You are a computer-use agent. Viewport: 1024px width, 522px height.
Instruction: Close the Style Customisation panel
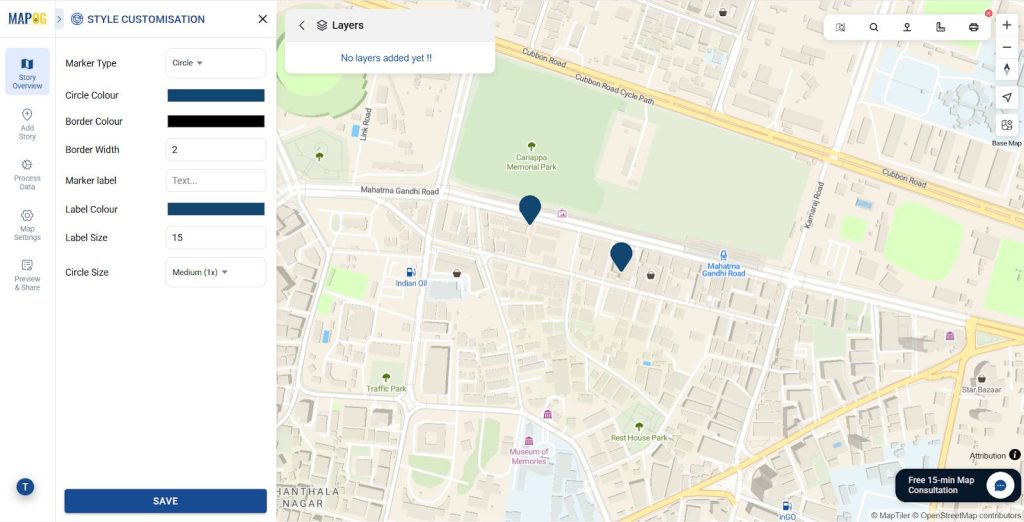click(263, 19)
